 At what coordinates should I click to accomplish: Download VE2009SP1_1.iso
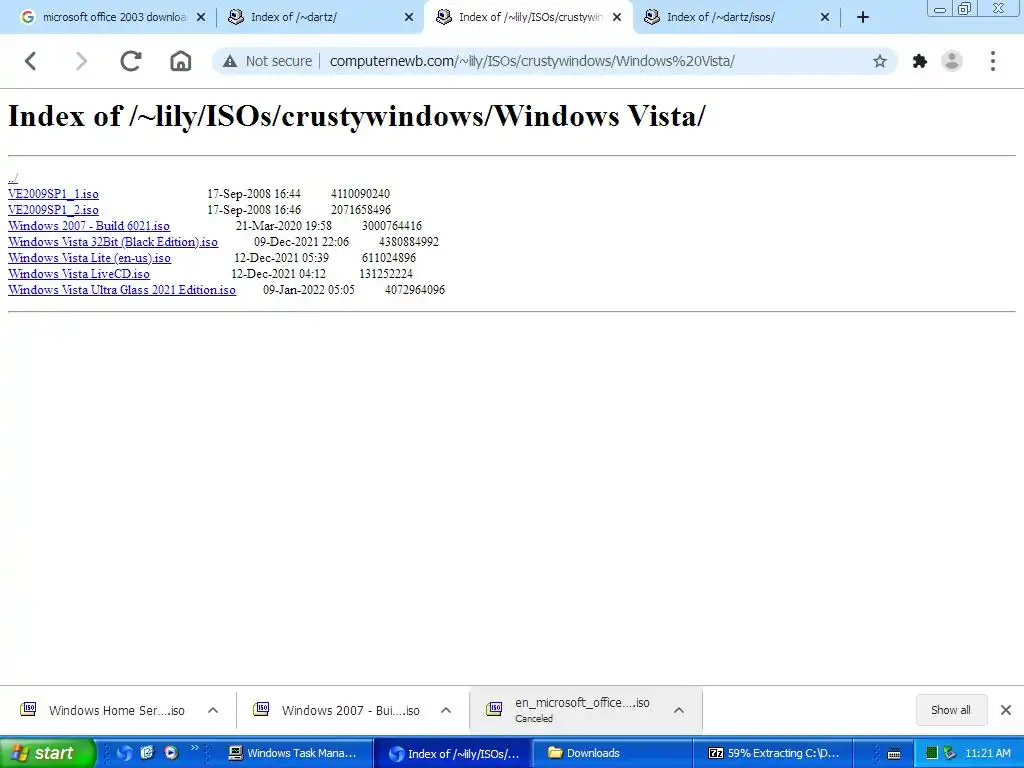(x=53, y=194)
